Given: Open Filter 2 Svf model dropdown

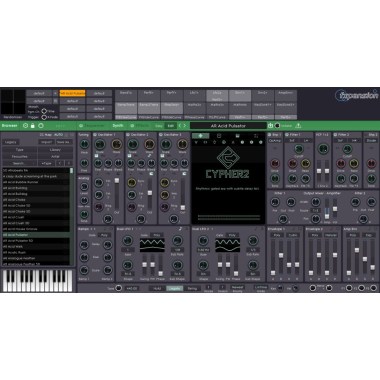Looking at the screenshot, I should (341, 141).
